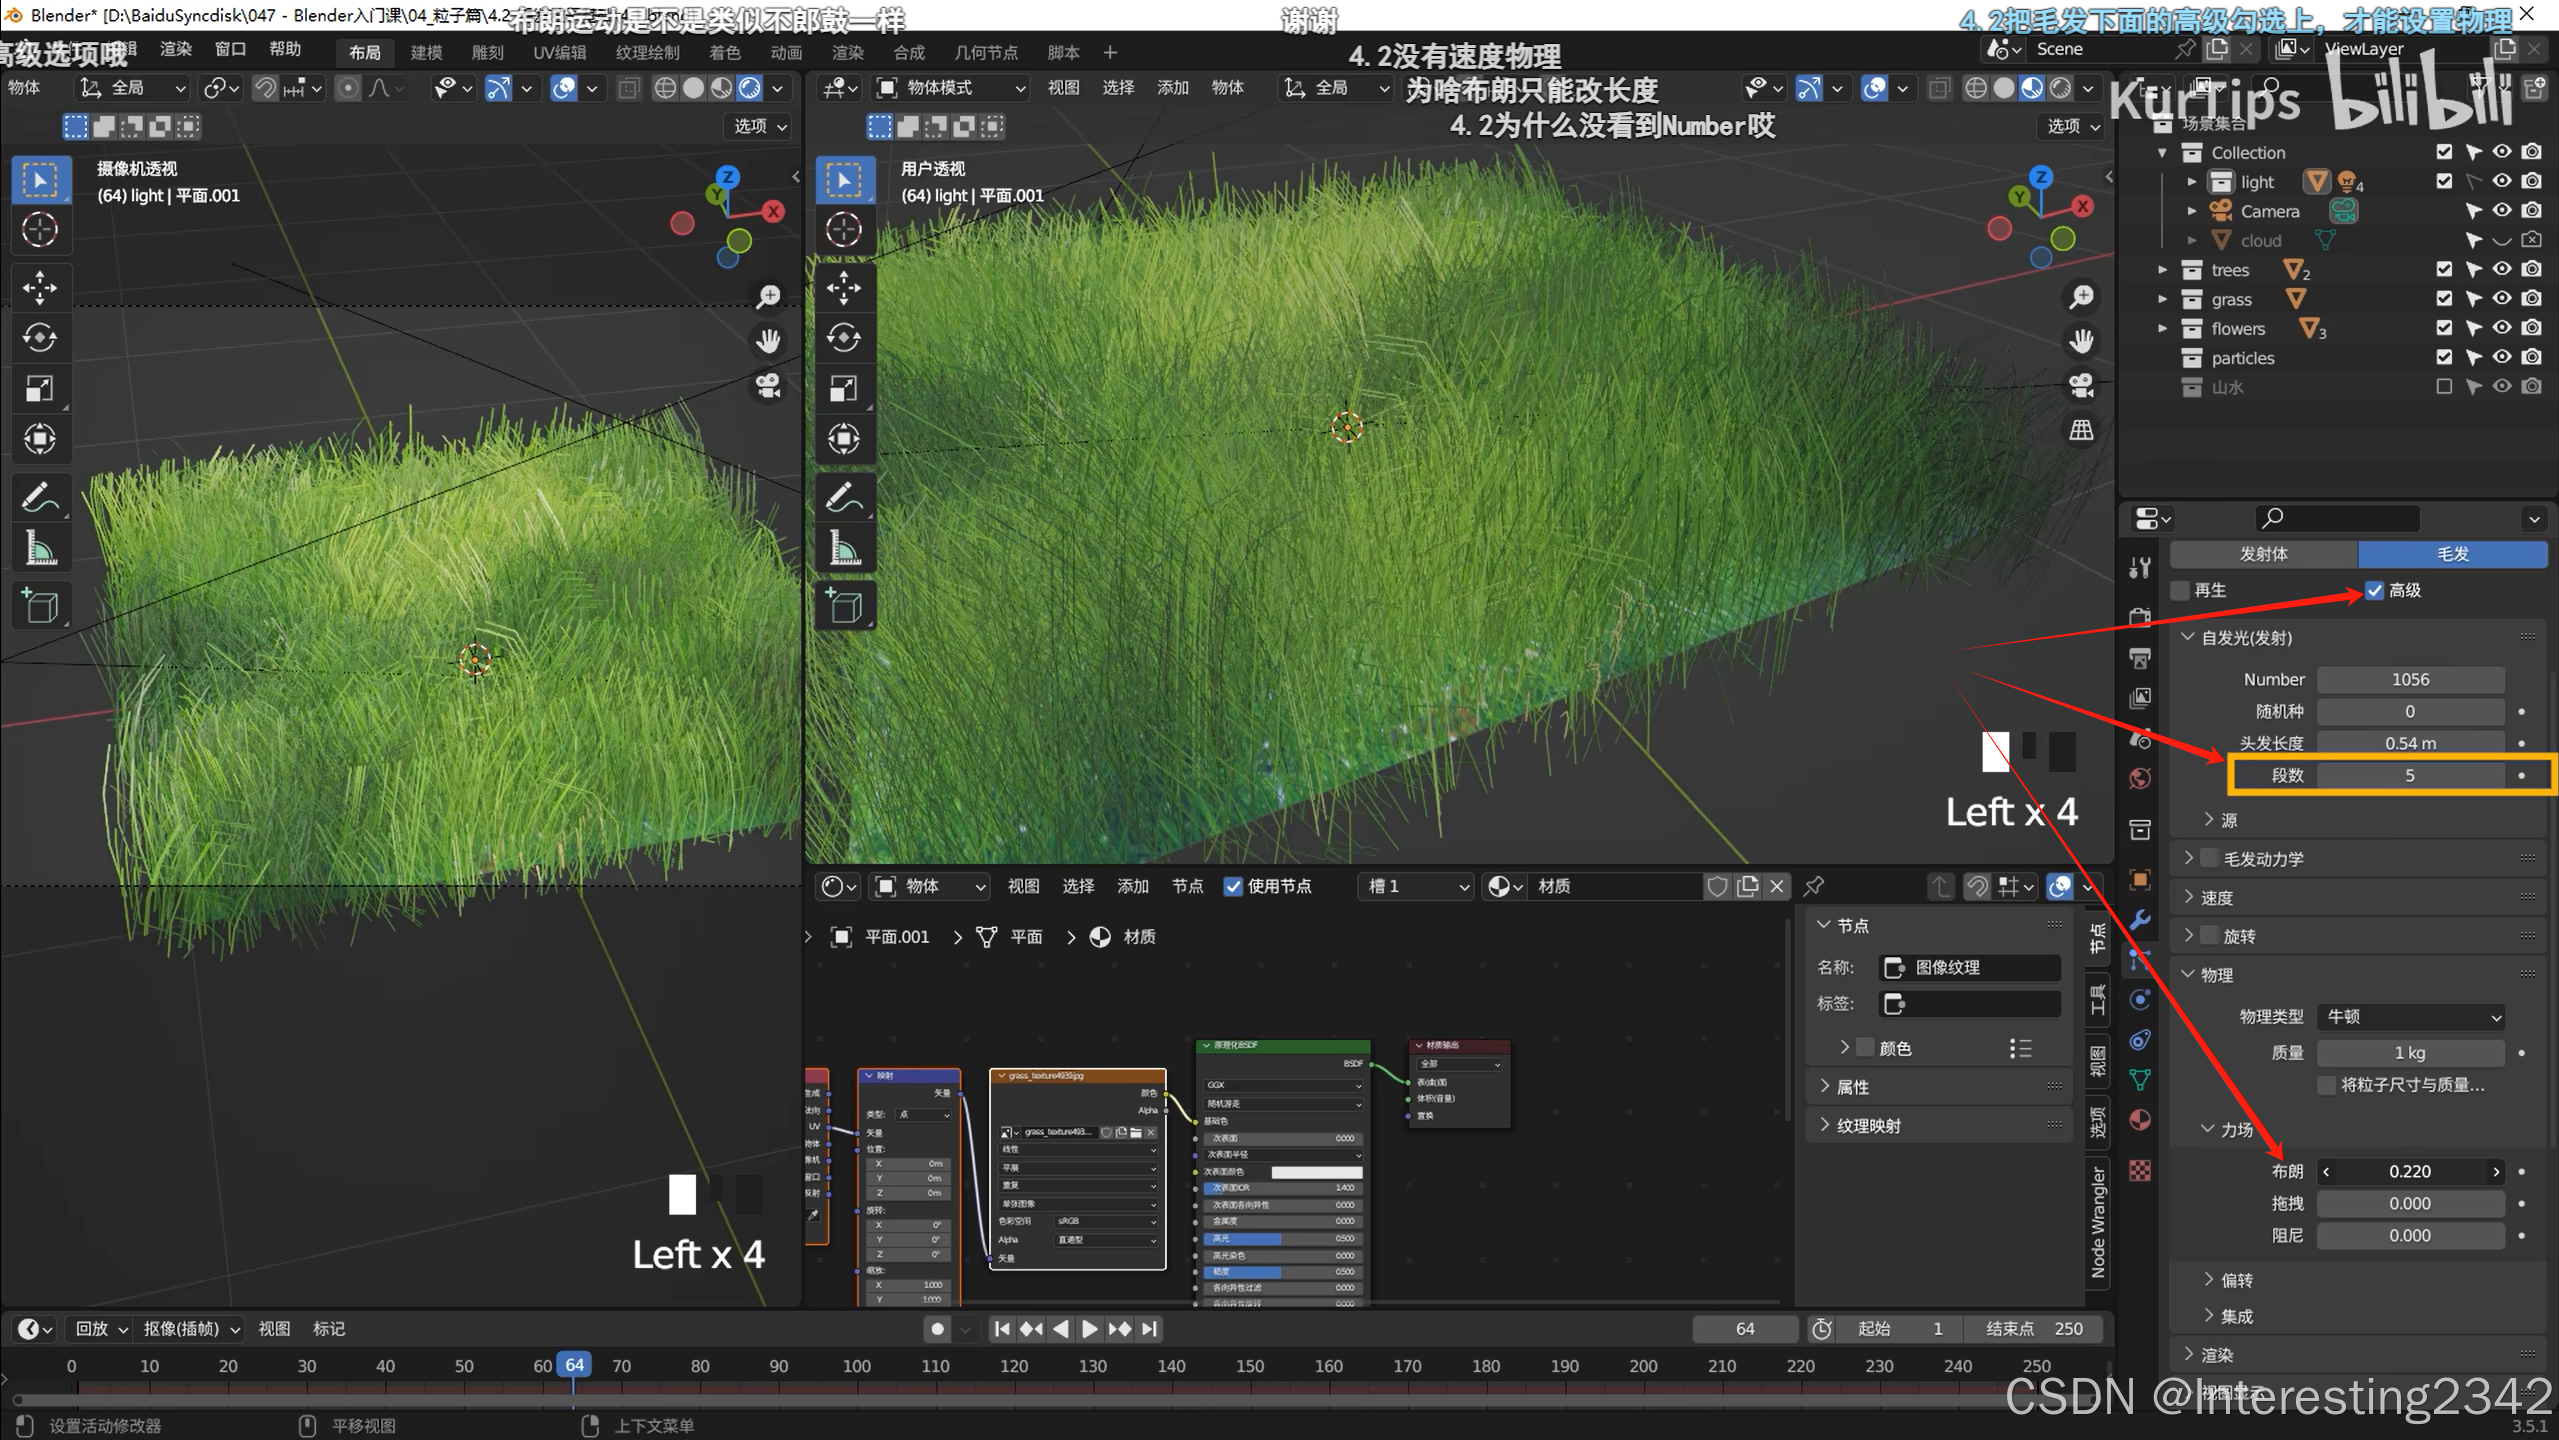Hide the grass collection with eye icon
Screen dimensions: 2559x1440
[x=2502, y=299]
